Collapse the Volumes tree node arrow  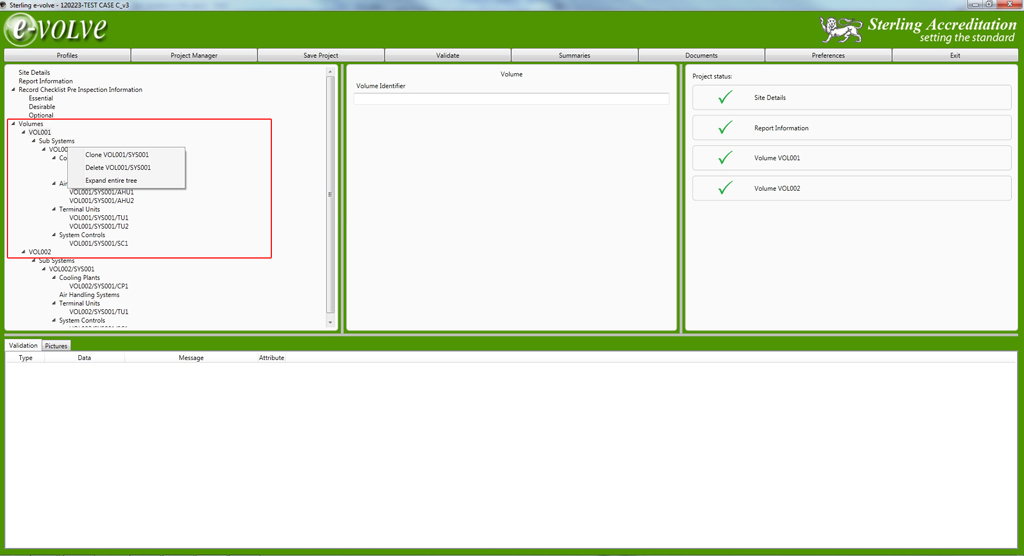14,123
